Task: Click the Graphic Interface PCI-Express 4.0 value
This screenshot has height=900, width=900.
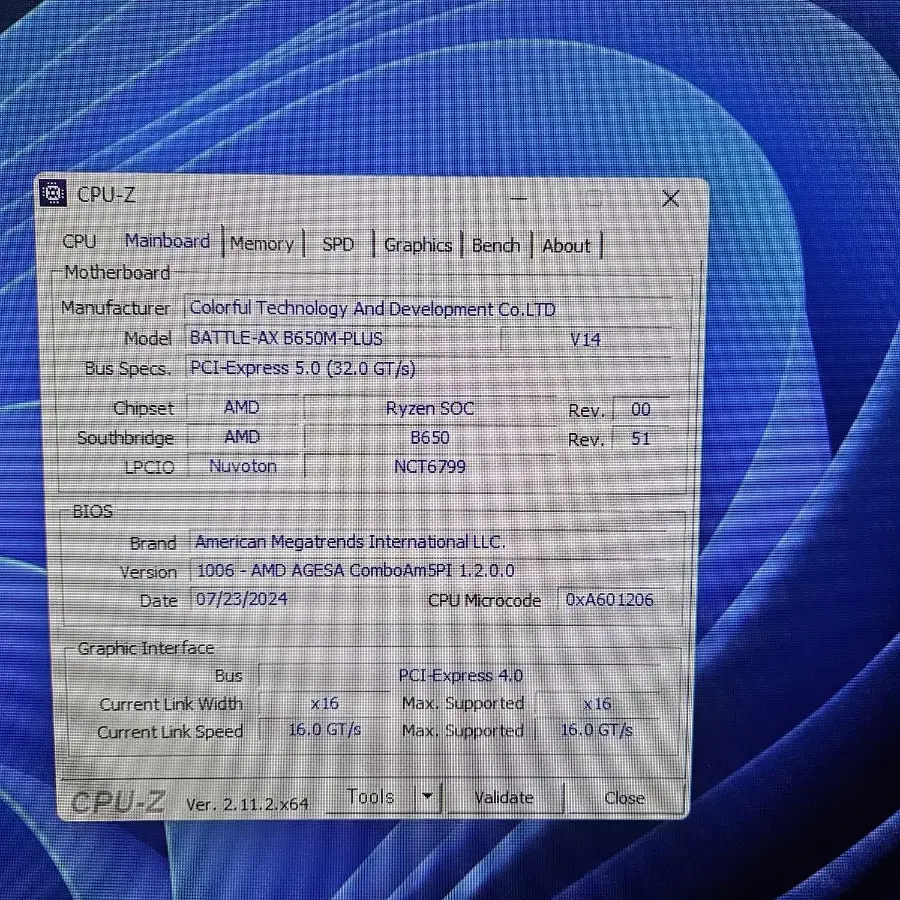Action: tap(460, 676)
